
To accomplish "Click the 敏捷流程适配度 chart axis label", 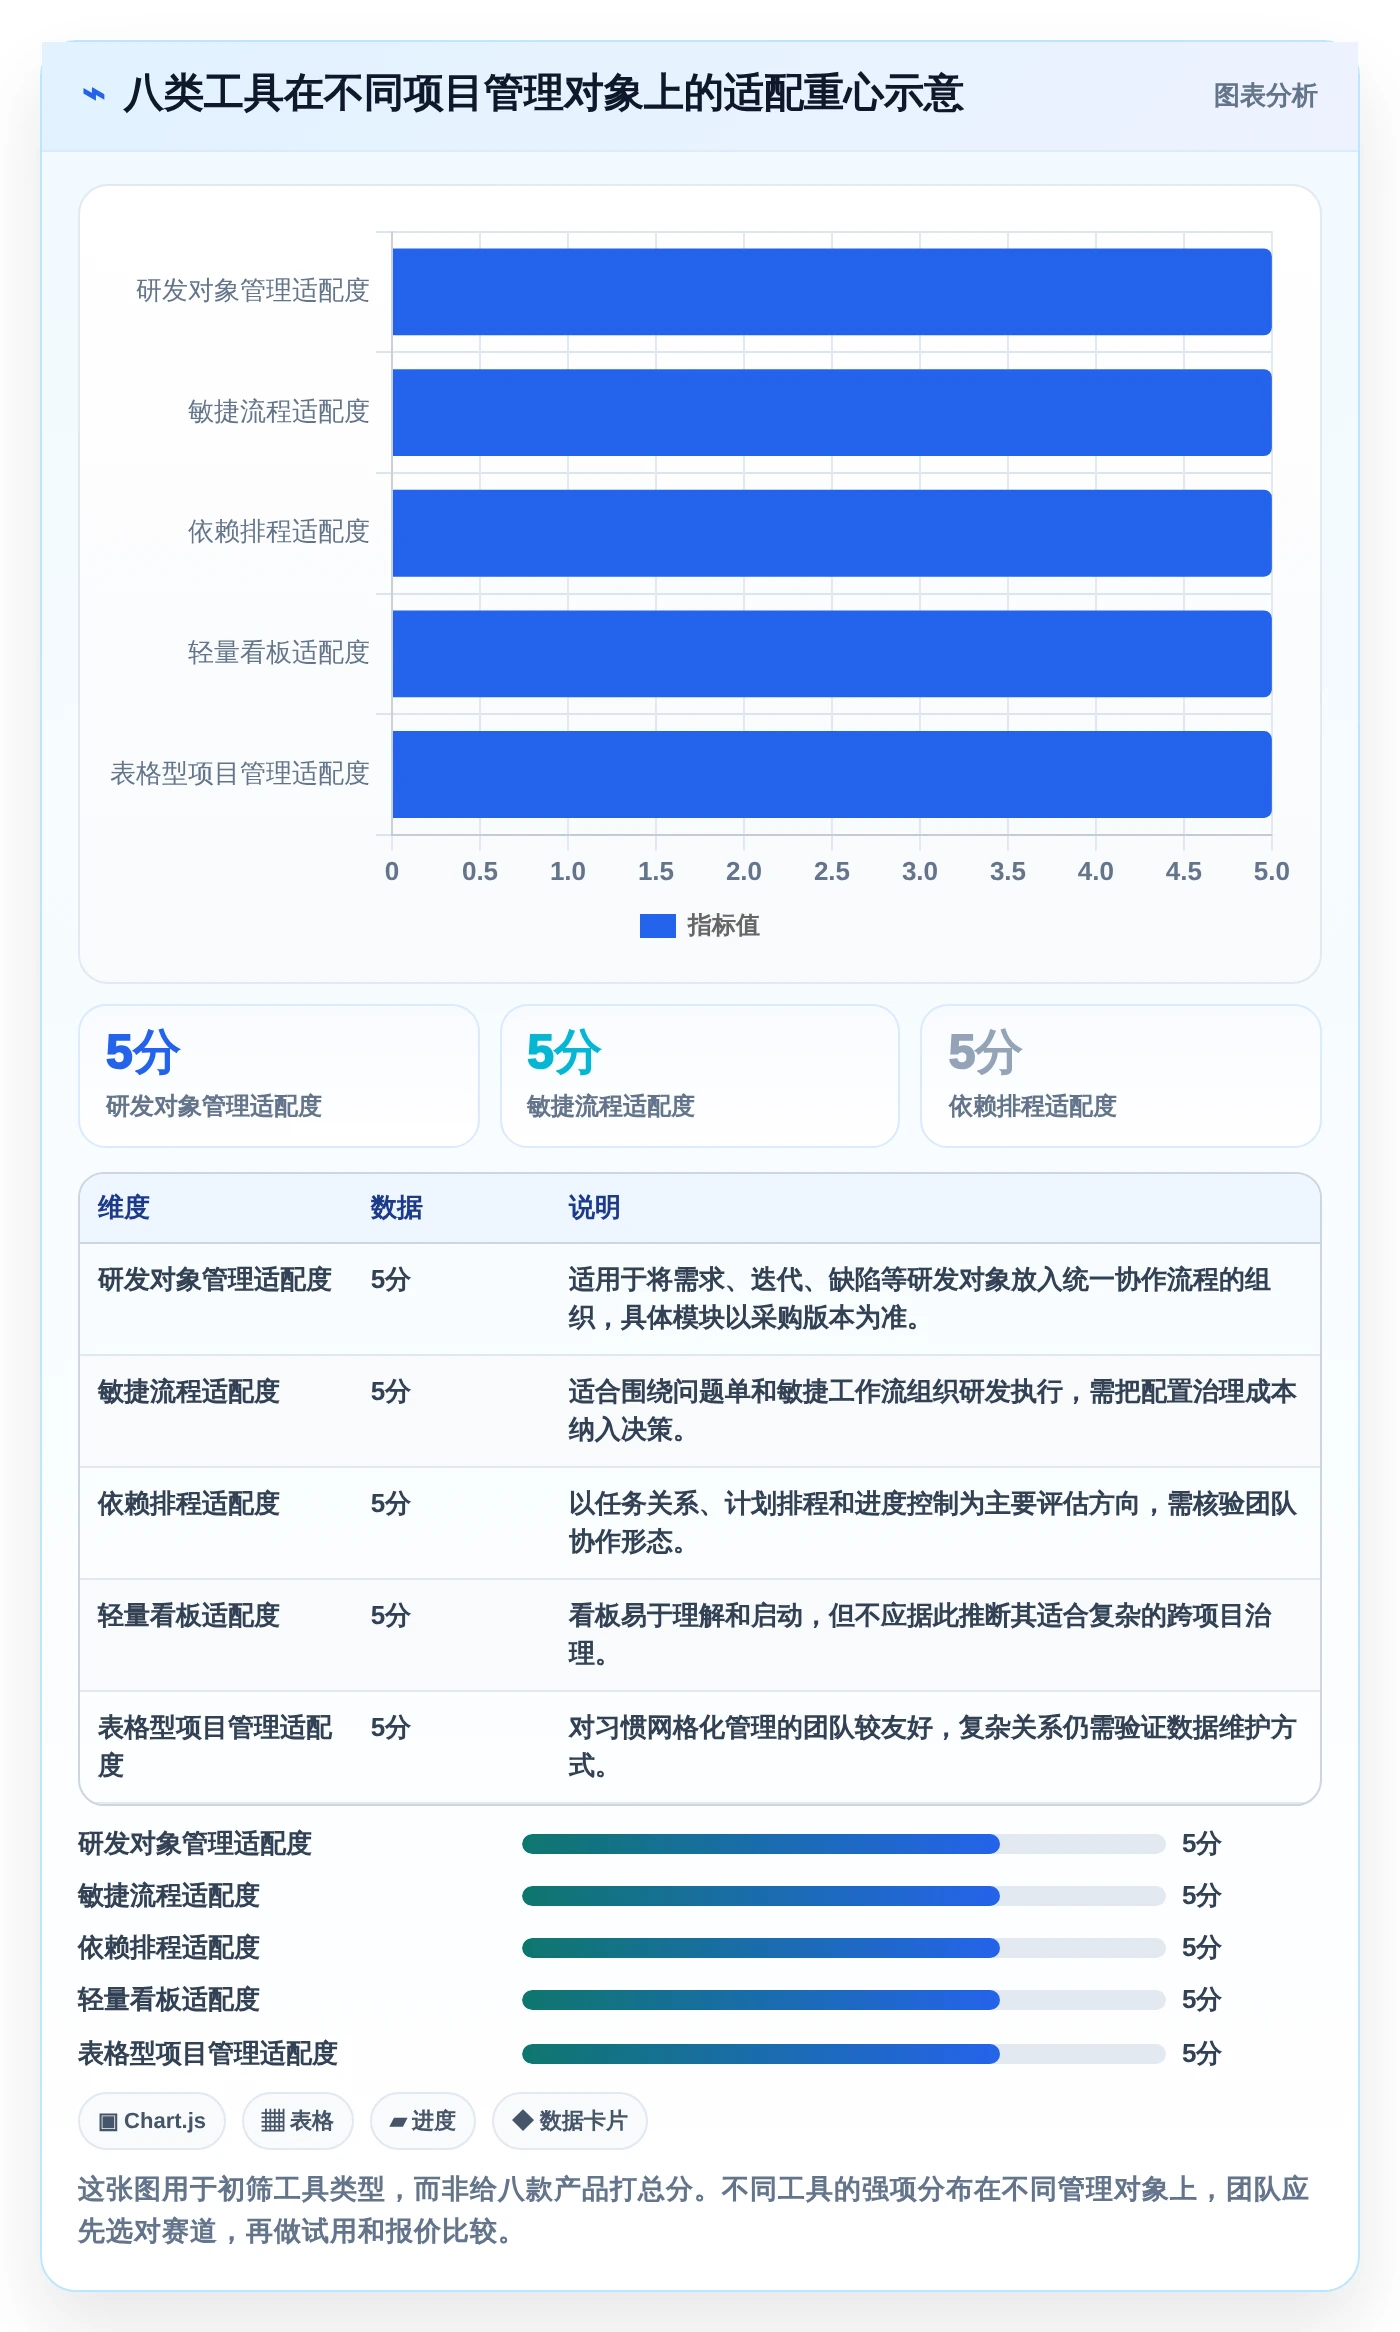I will point(279,412).
